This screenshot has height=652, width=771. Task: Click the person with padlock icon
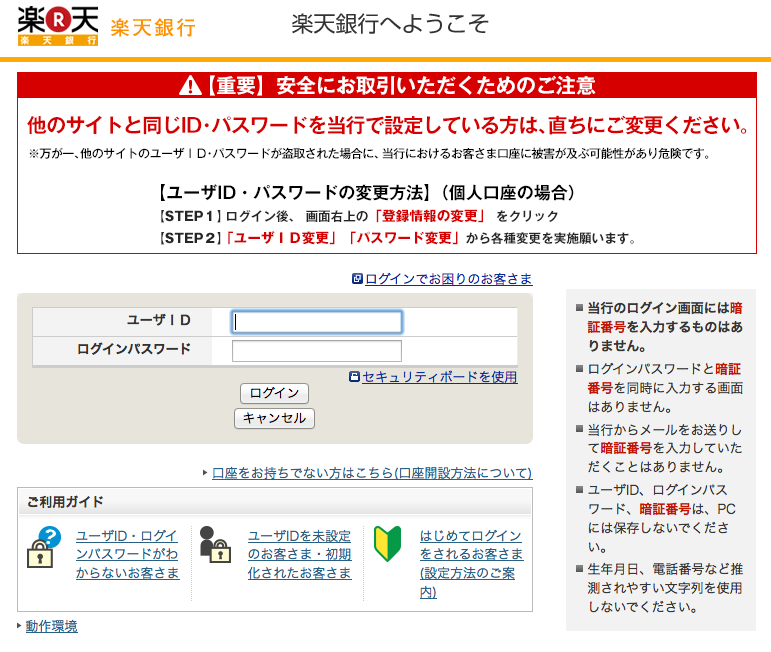click(215, 544)
